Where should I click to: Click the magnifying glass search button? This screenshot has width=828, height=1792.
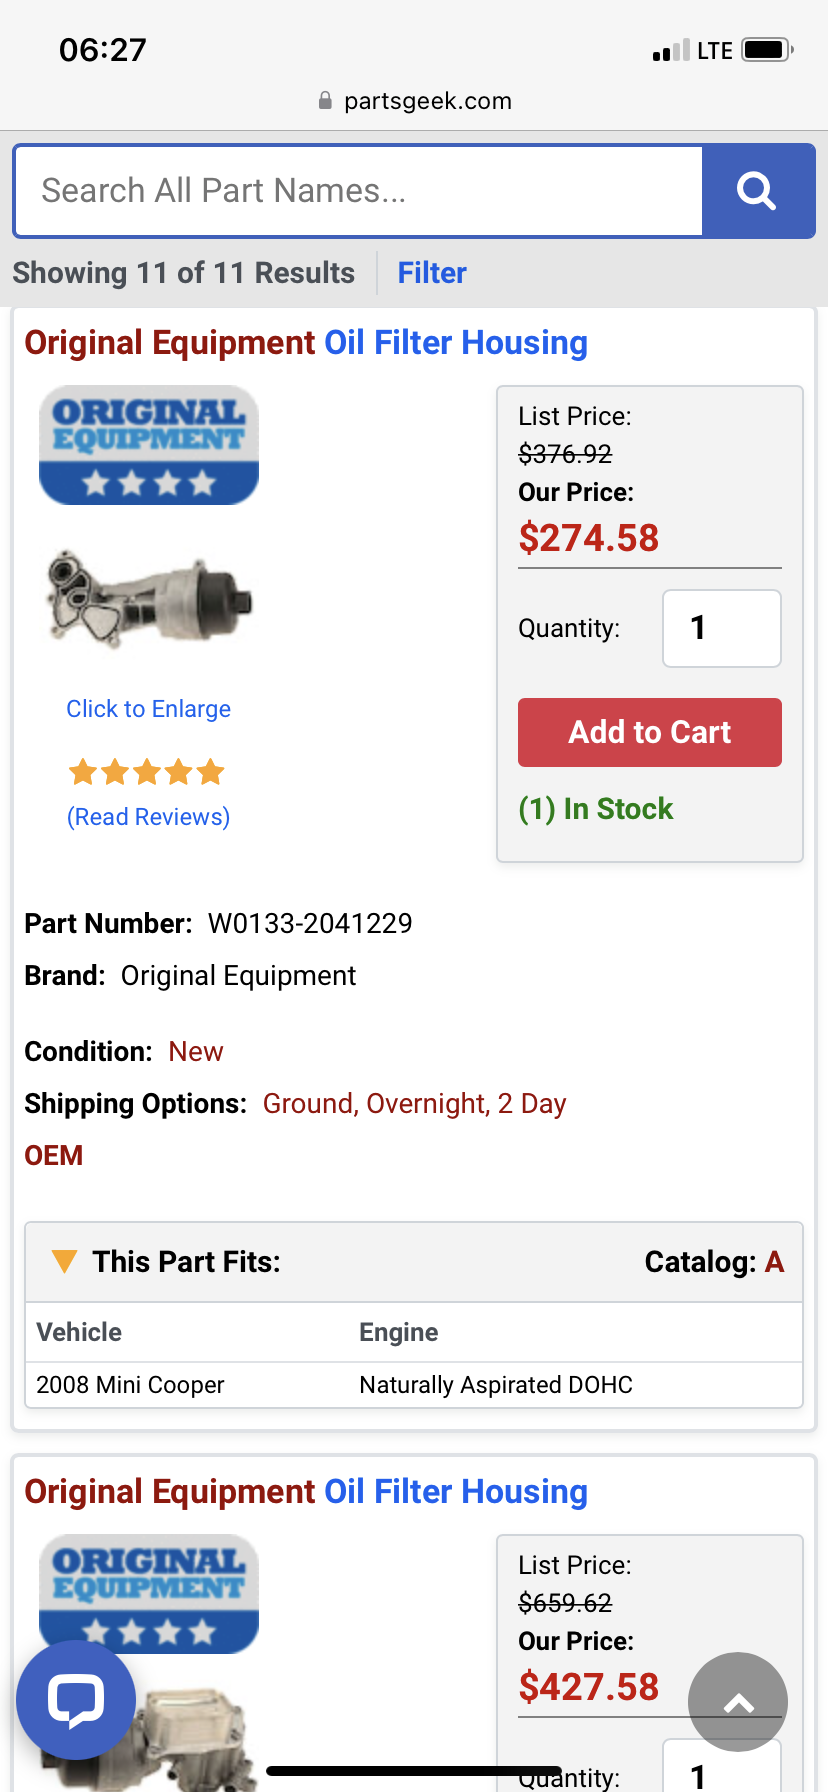tap(757, 191)
